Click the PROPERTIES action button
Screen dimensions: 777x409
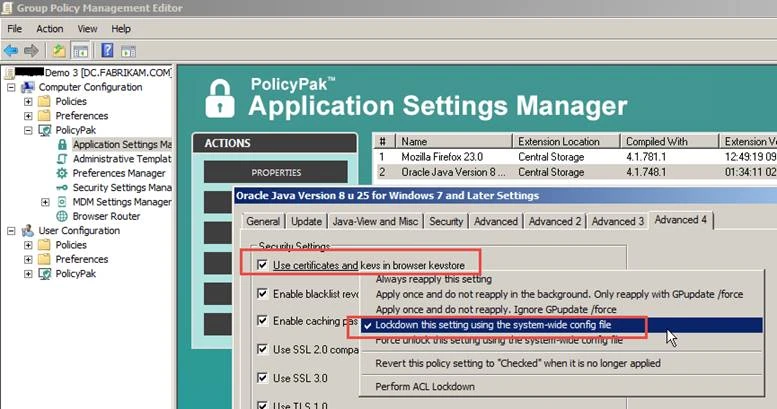coord(276,172)
